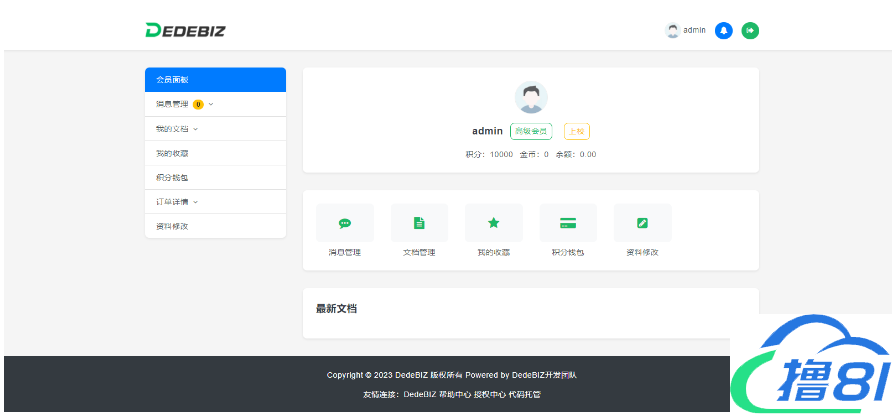The image size is (892, 414).
Task: Click the green logout arrow icon
Action: tap(750, 30)
